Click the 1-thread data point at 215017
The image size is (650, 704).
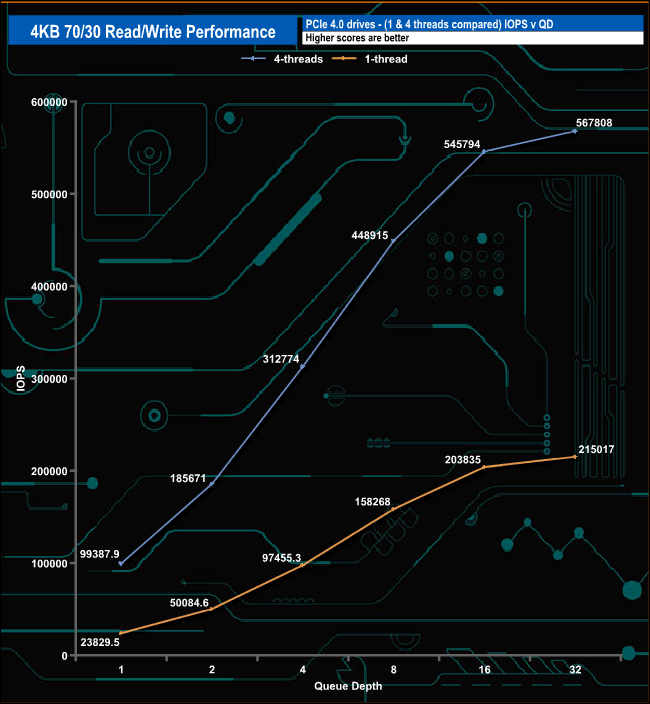pyautogui.click(x=575, y=457)
